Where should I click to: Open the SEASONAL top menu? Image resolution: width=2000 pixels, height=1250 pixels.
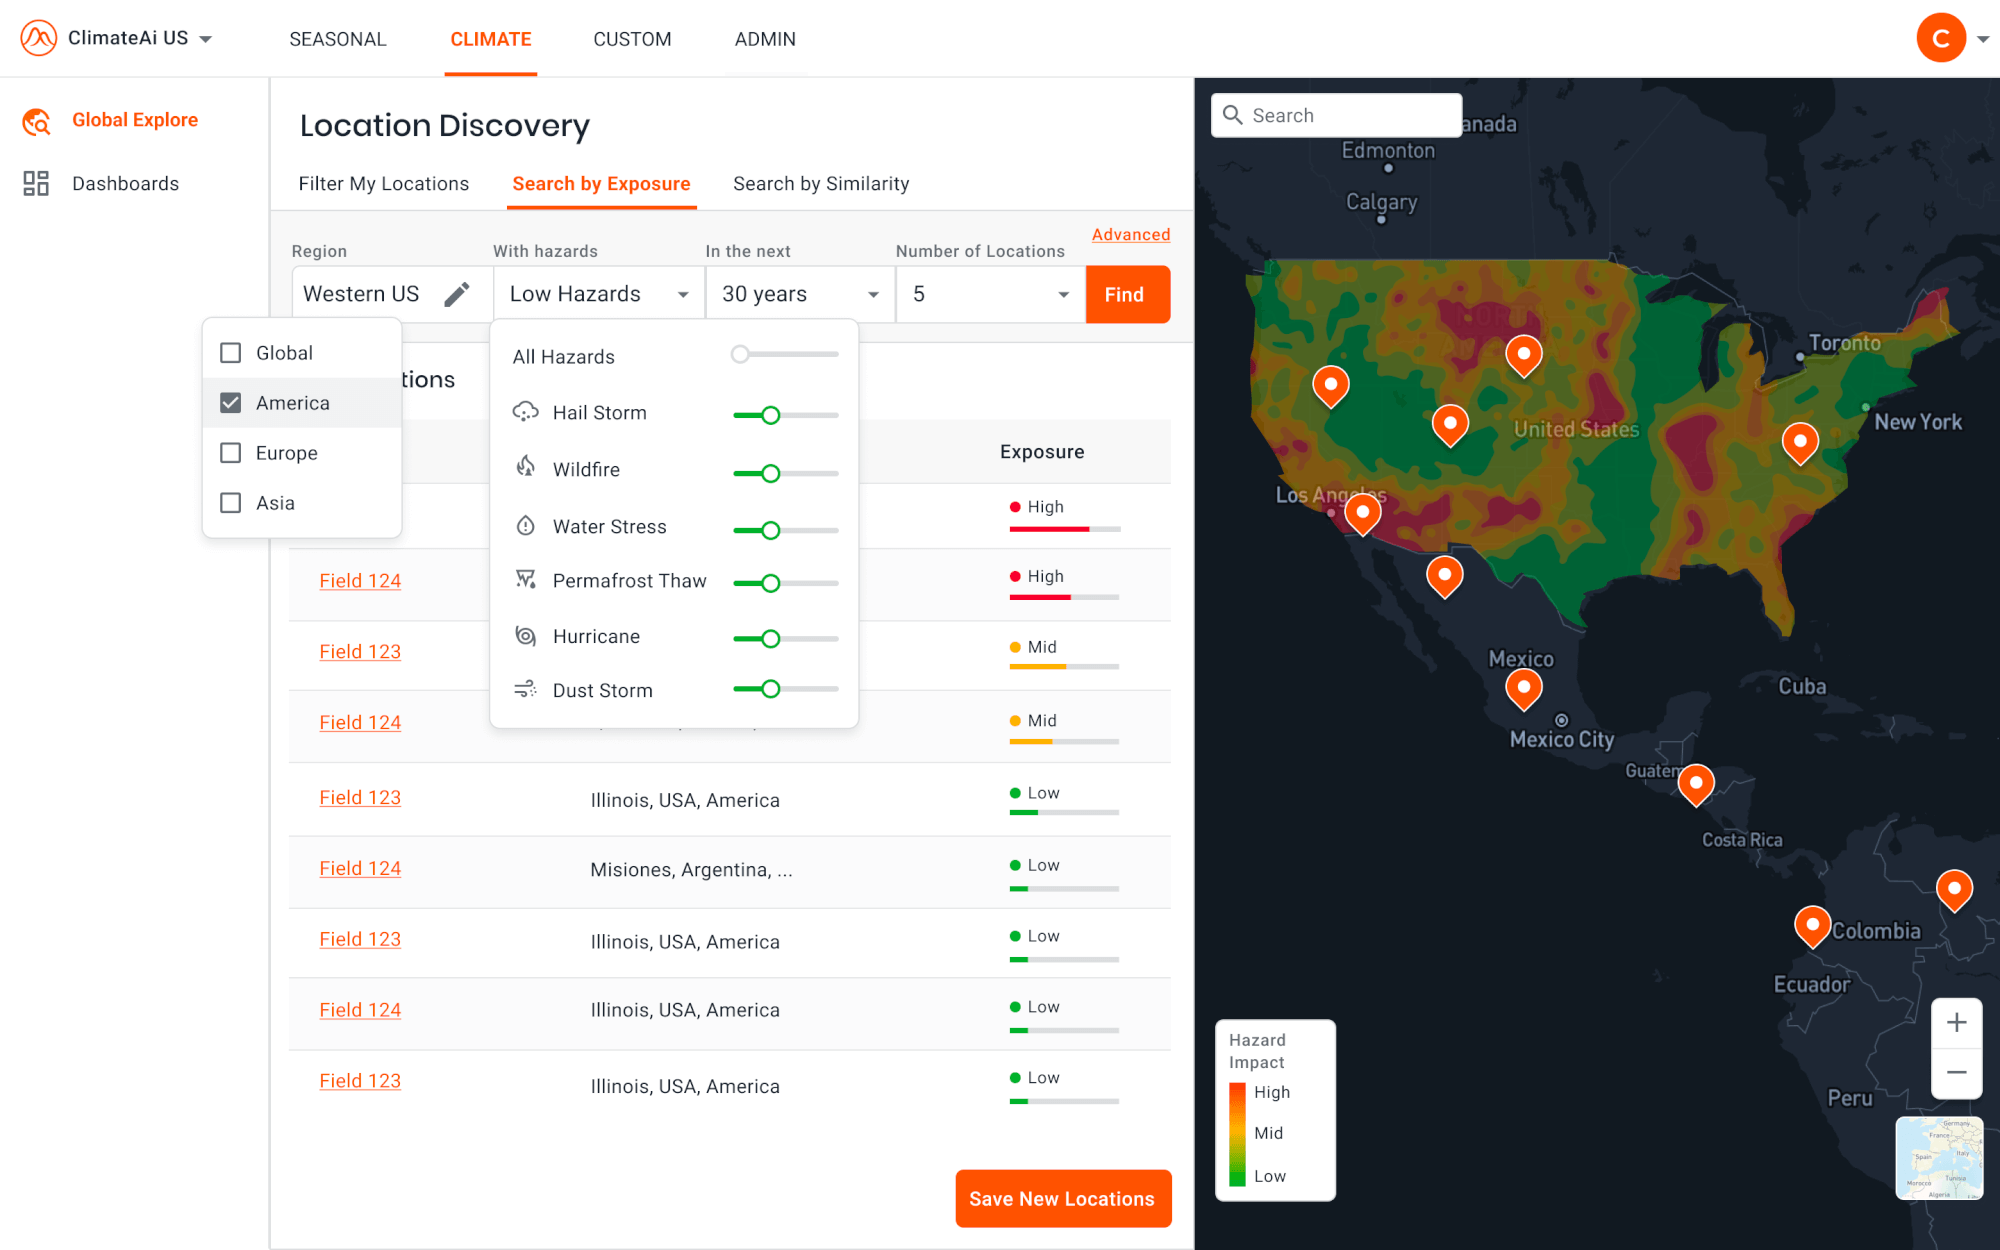coord(337,39)
